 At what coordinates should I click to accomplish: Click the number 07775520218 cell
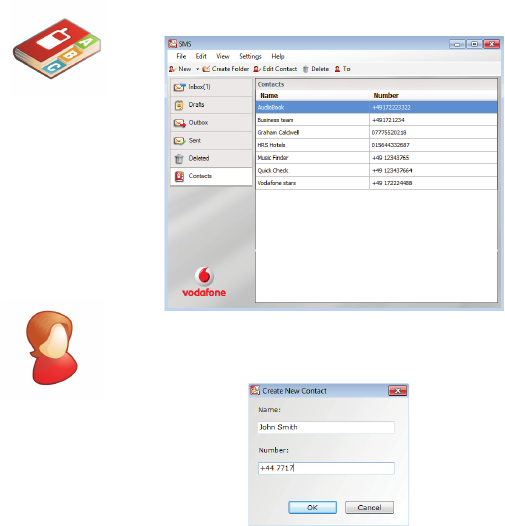tap(433, 133)
